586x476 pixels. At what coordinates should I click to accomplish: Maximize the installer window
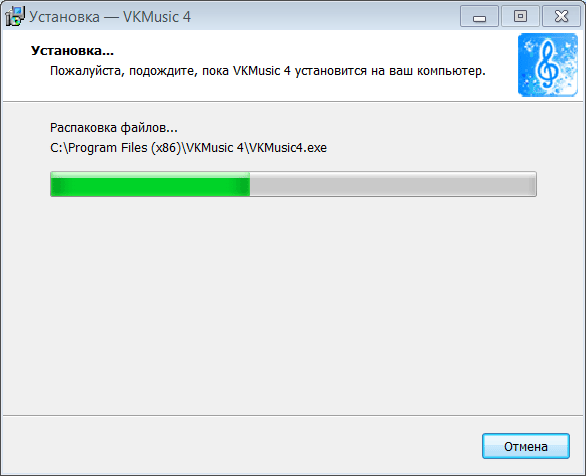[x=520, y=16]
